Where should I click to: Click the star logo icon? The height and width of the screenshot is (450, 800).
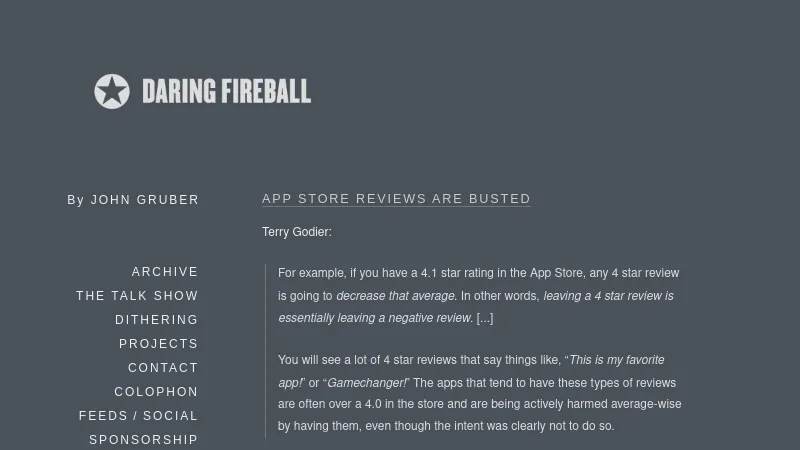pyautogui.click(x=112, y=92)
